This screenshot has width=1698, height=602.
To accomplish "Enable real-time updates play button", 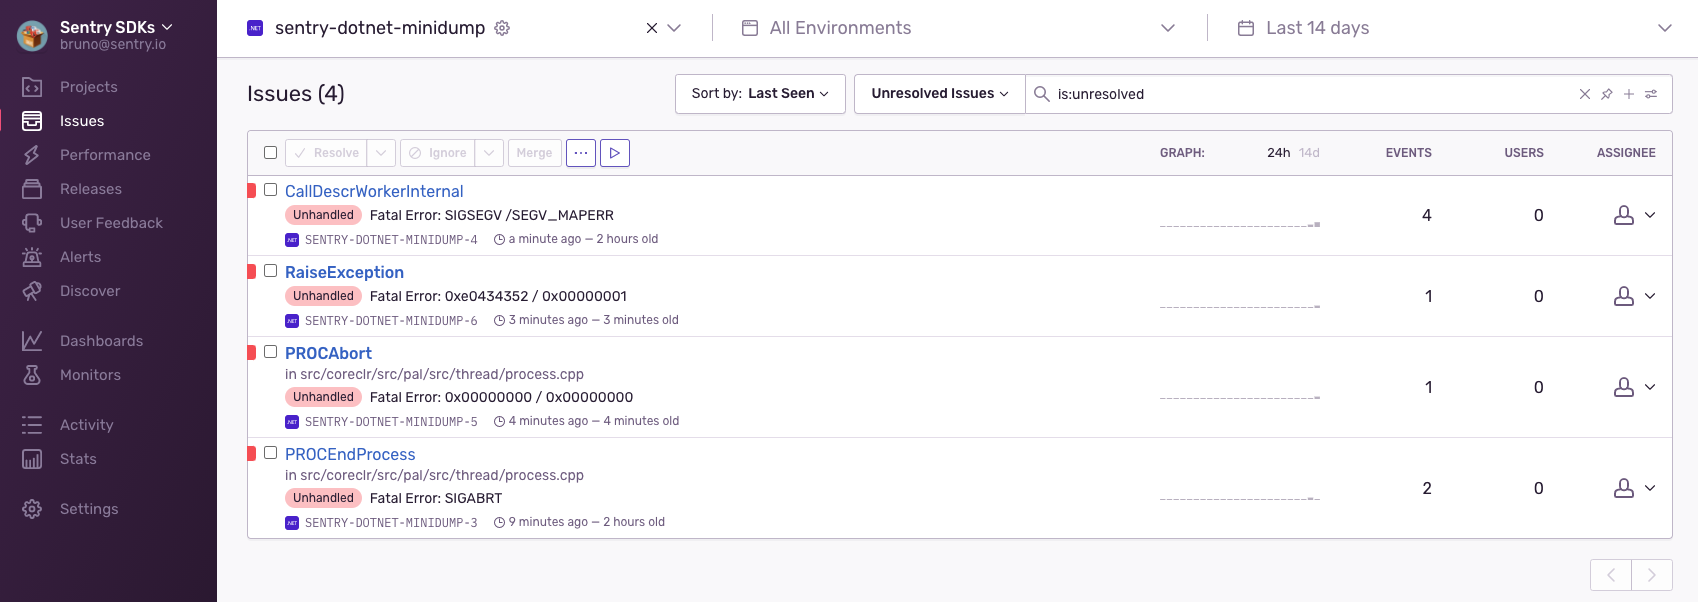I will (615, 153).
